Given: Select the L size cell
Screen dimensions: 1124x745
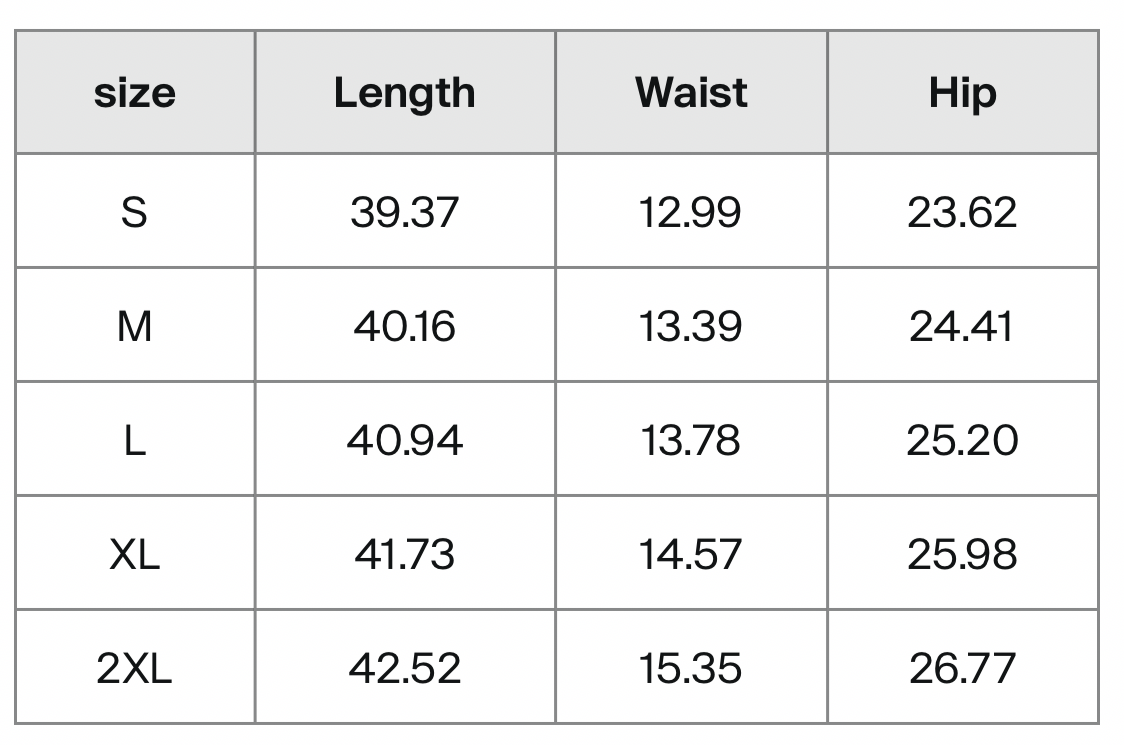Looking at the screenshot, I should 135,440.
